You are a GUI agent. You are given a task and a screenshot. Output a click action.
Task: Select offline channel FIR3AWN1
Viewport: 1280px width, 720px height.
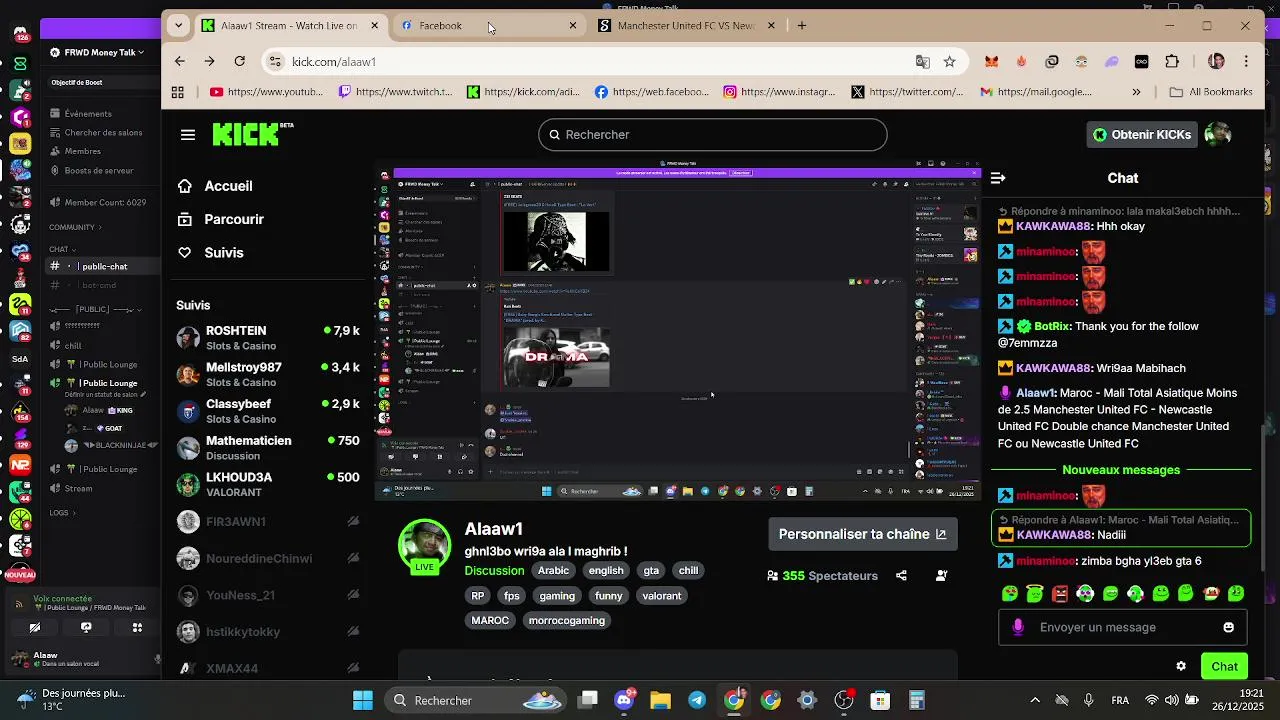[x=268, y=521]
